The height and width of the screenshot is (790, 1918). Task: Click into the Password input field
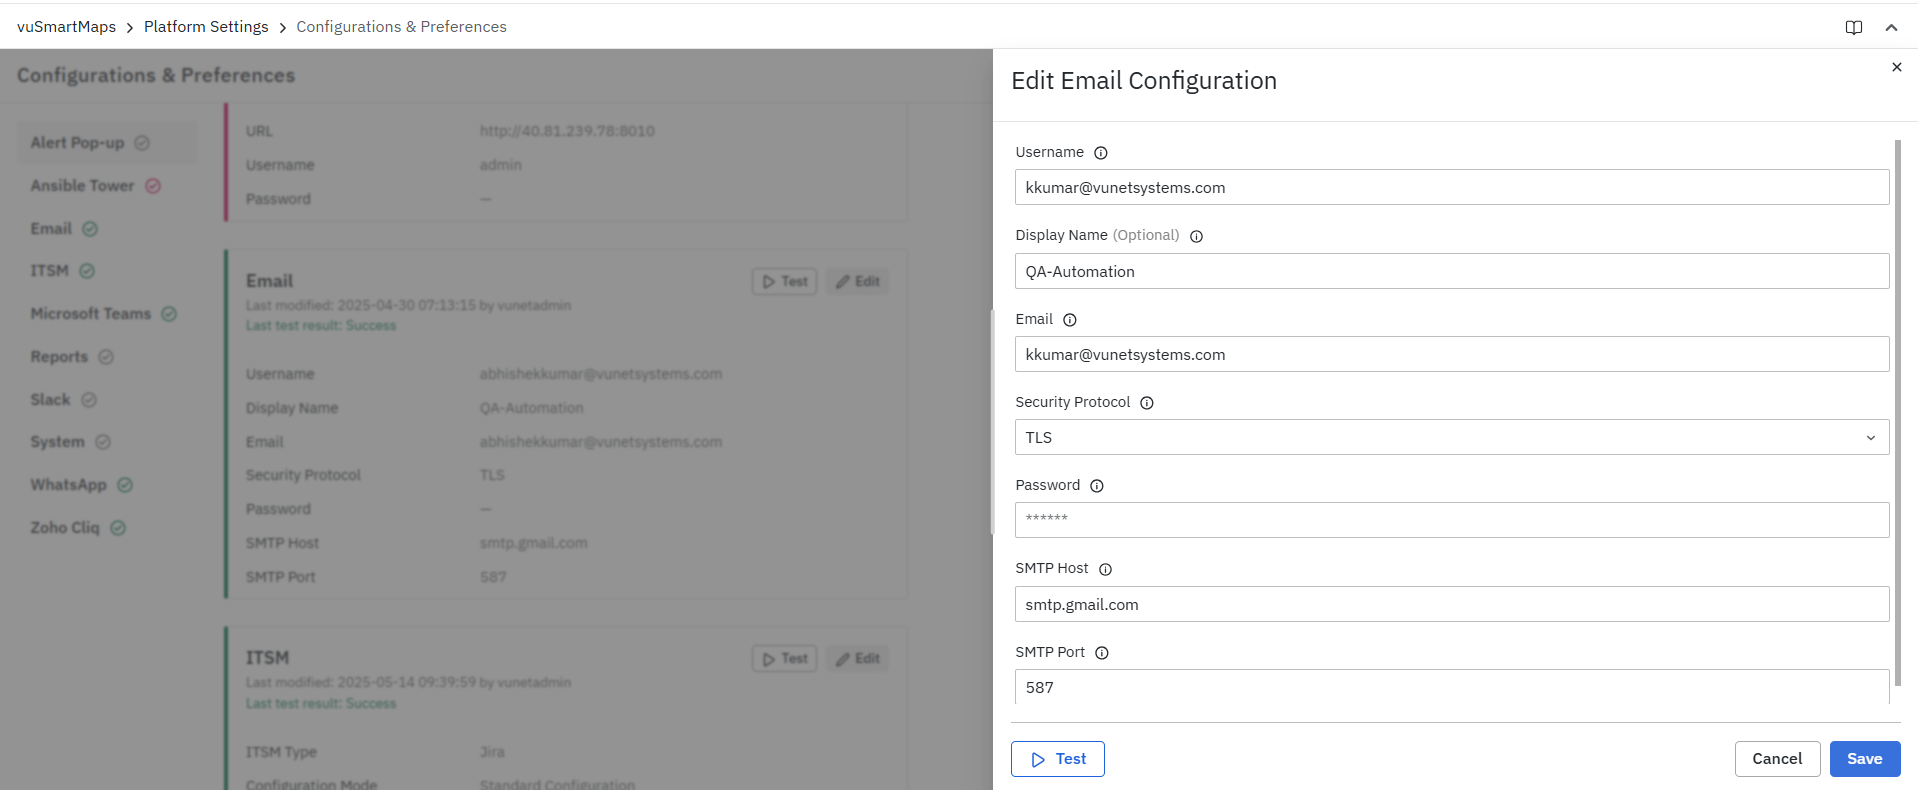point(1451,520)
